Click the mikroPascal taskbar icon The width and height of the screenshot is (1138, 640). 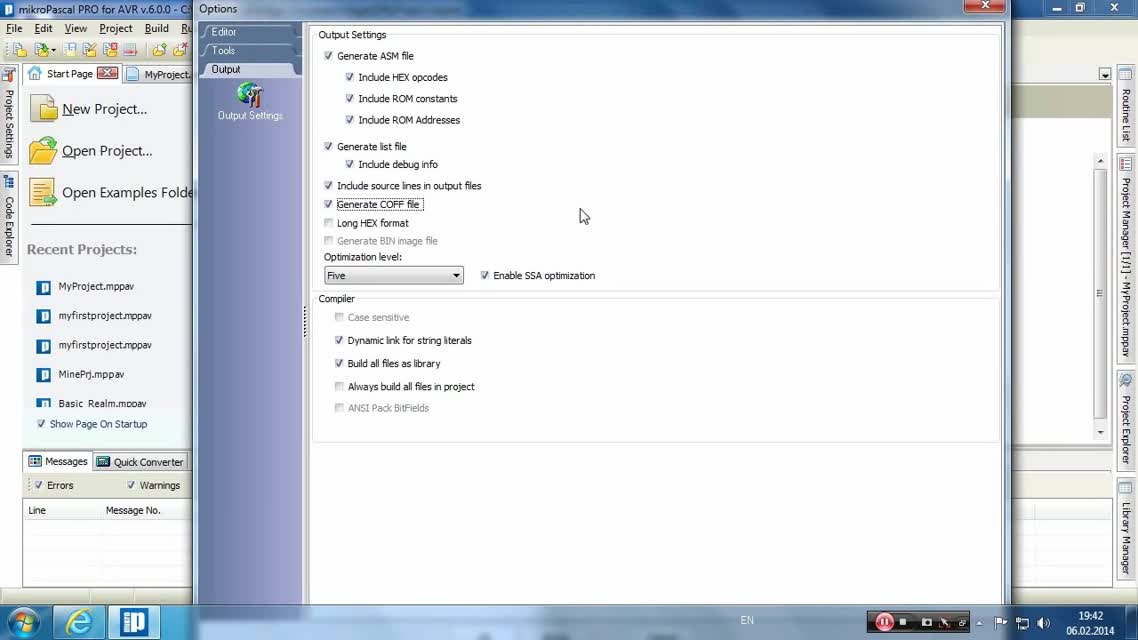click(x=134, y=622)
